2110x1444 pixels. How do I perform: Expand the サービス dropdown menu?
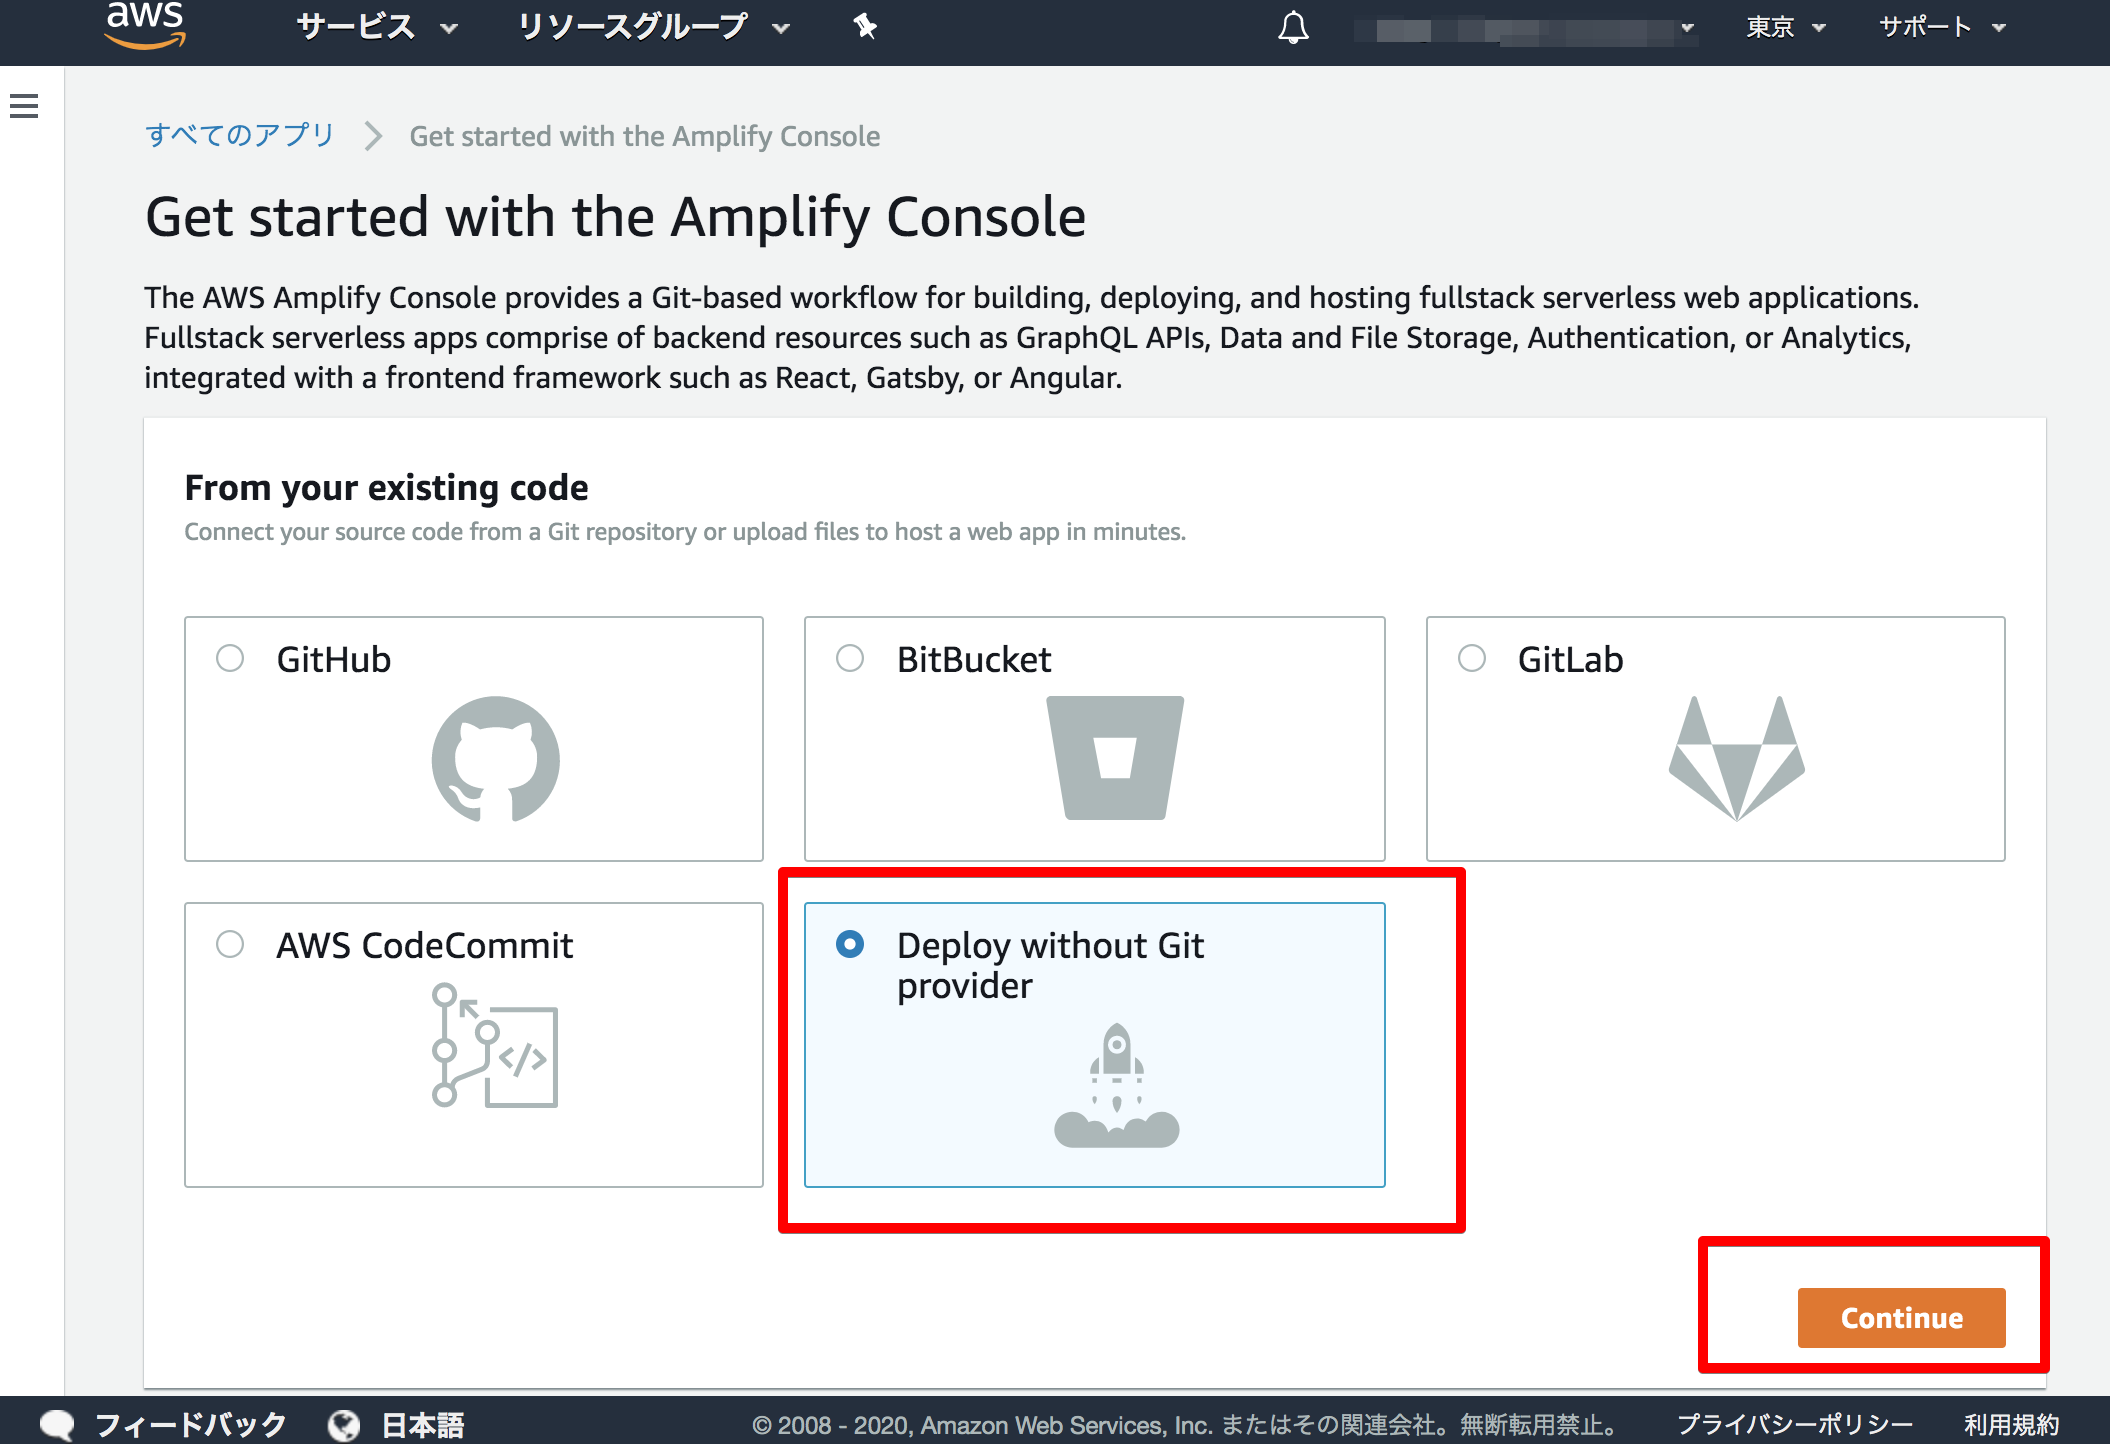pyautogui.click(x=377, y=27)
